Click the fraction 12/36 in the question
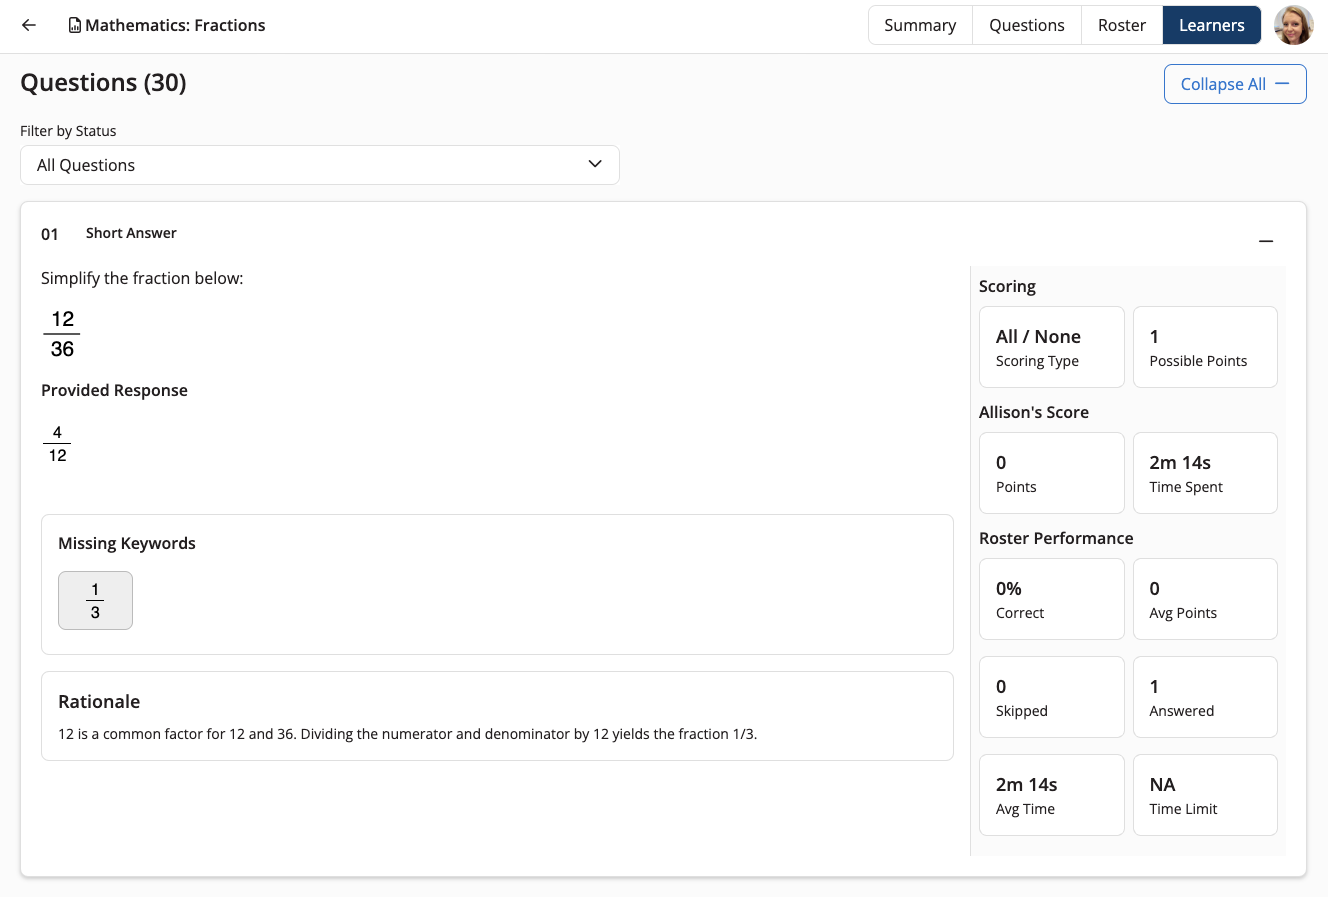The image size is (1328, 897). point(62,334)
